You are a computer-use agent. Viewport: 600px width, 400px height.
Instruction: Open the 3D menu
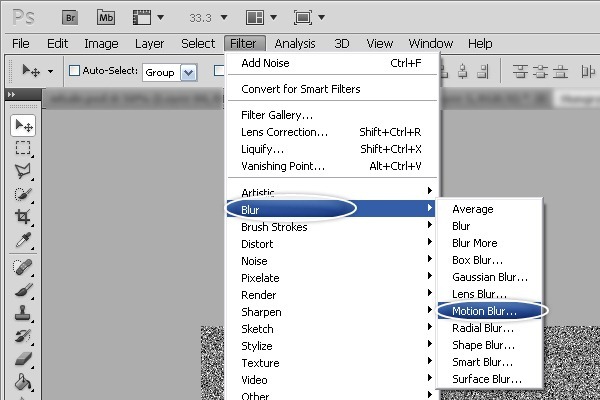point(342,44)
